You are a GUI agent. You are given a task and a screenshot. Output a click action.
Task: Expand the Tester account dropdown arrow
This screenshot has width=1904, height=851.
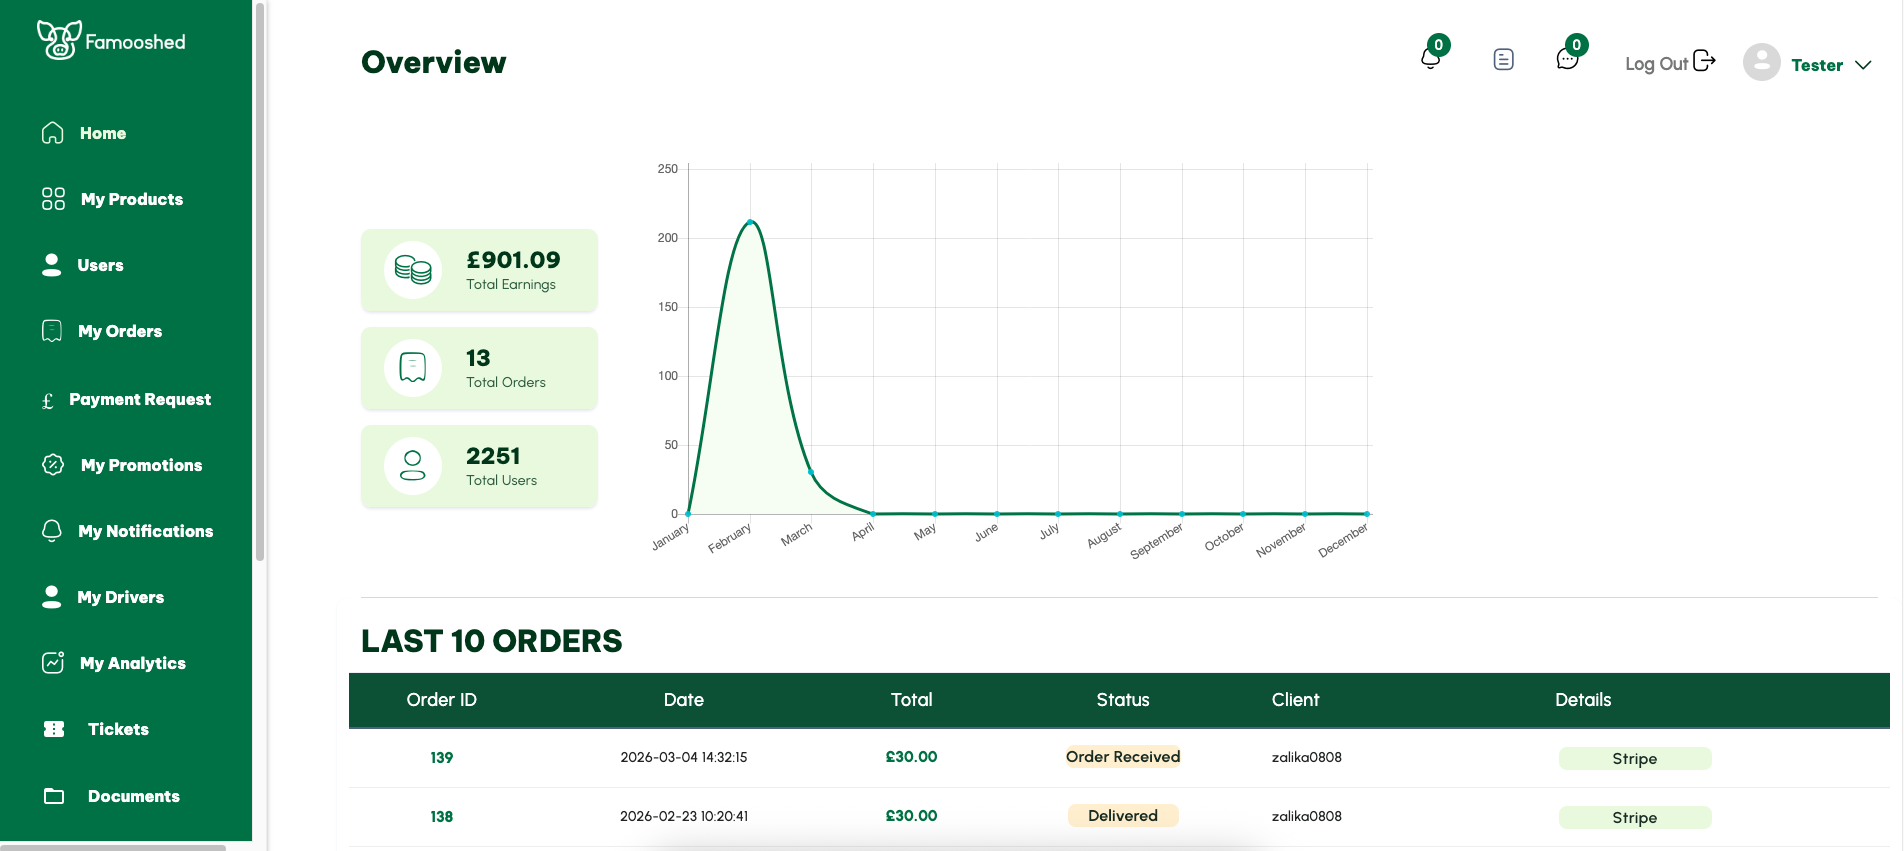tap(1863, 65)
